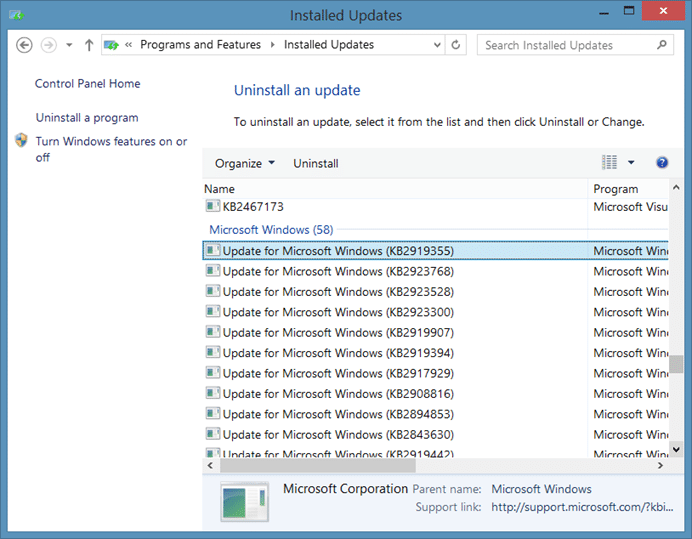The height and width of the screenshot is (539, 692).
Task: Click the update icon beside KB2923768
Action: [213, 270]
